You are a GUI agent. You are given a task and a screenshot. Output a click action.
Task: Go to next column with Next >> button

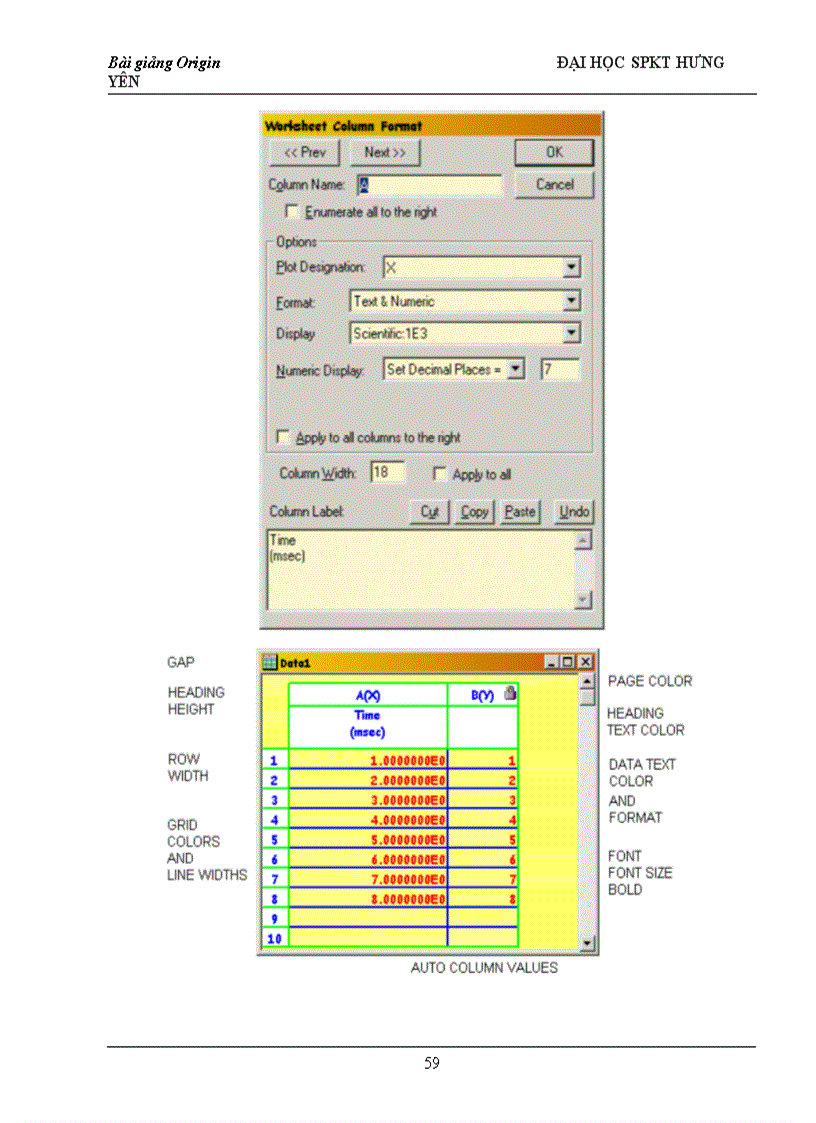pyautogui.click(x=385, y=153)
